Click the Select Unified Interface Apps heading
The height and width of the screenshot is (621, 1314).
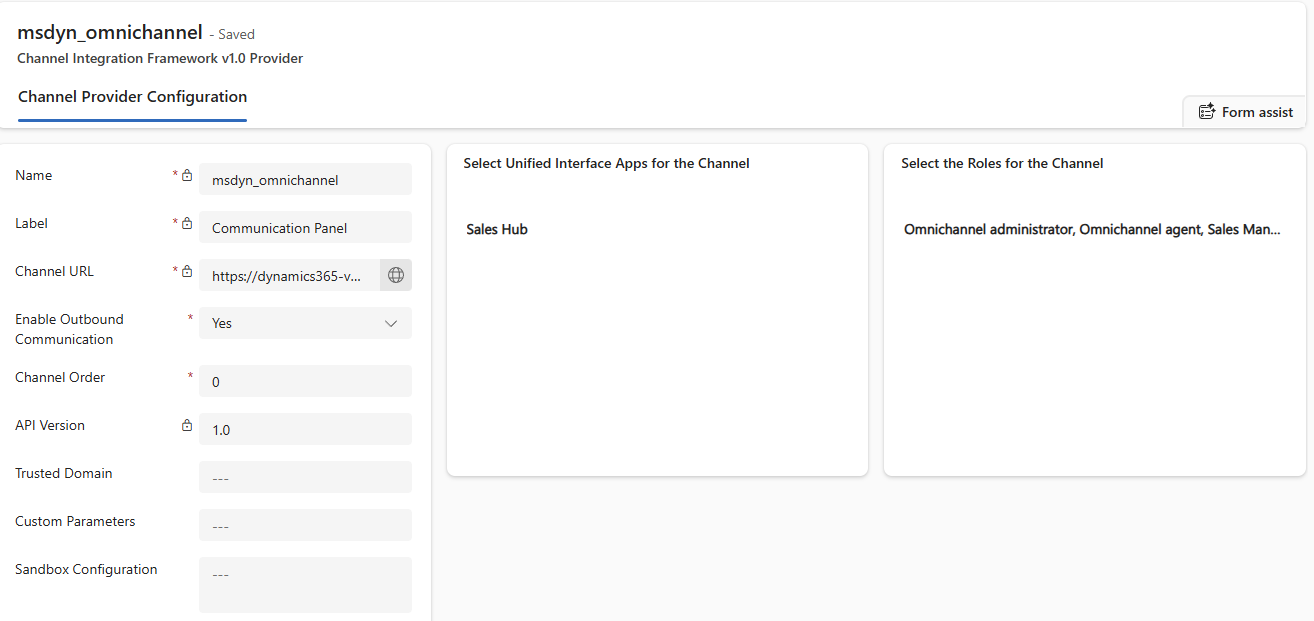[x=606, y=163]
